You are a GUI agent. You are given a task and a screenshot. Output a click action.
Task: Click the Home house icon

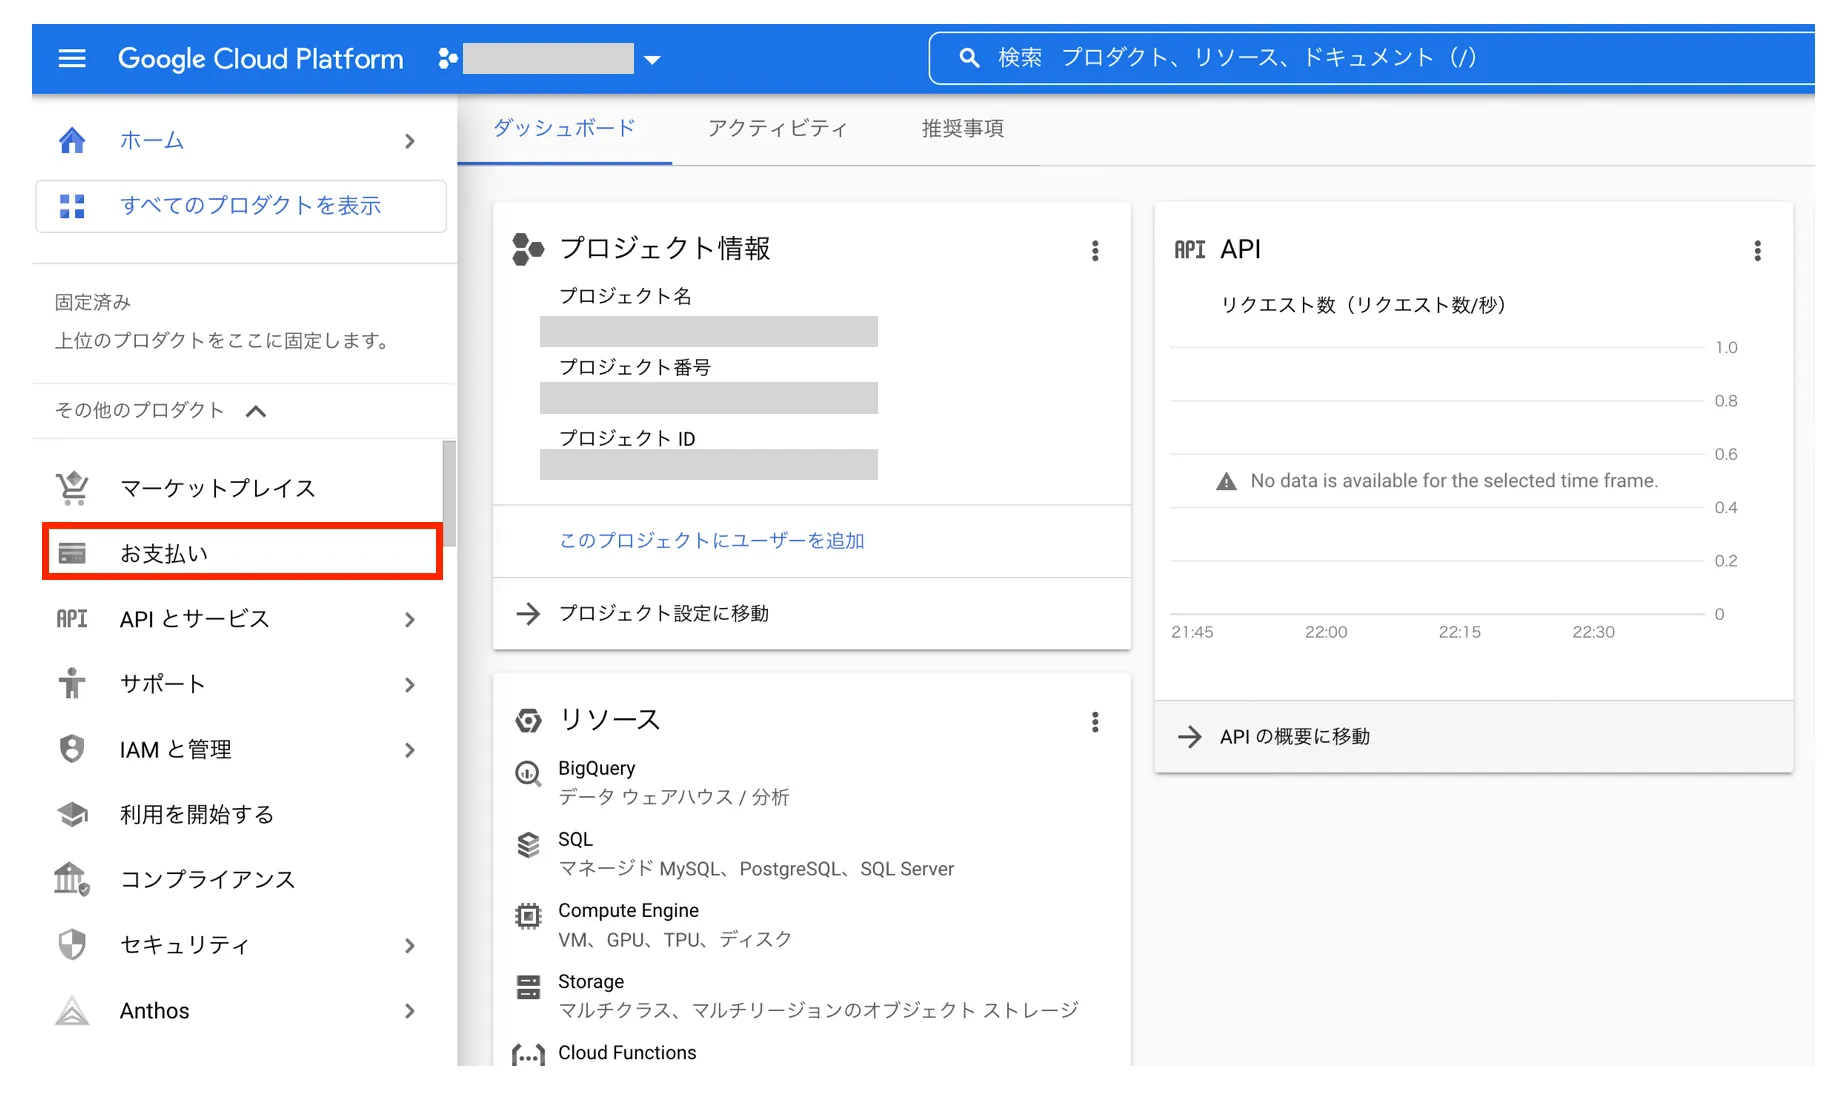pyautogui.click(x=72, y=141)
